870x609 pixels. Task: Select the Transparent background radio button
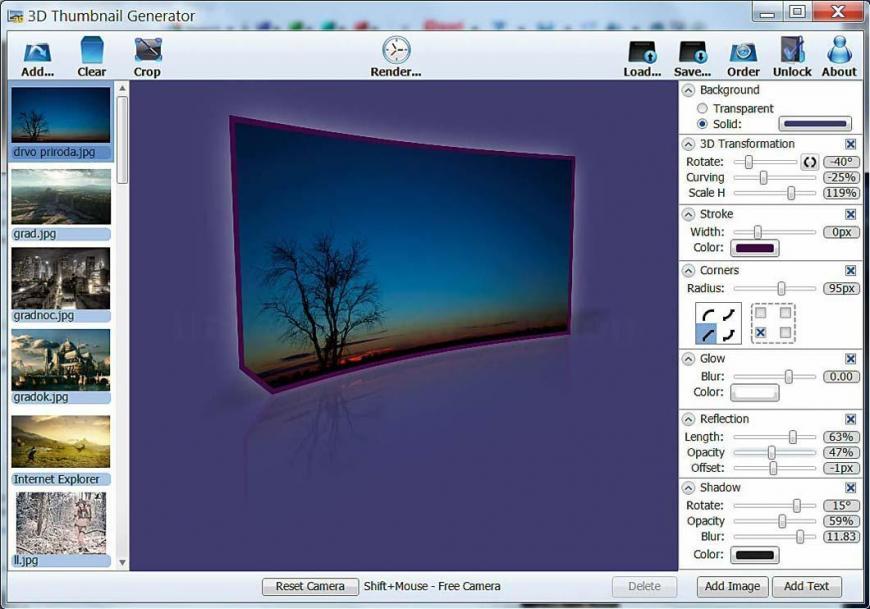[x=702, y=108]
